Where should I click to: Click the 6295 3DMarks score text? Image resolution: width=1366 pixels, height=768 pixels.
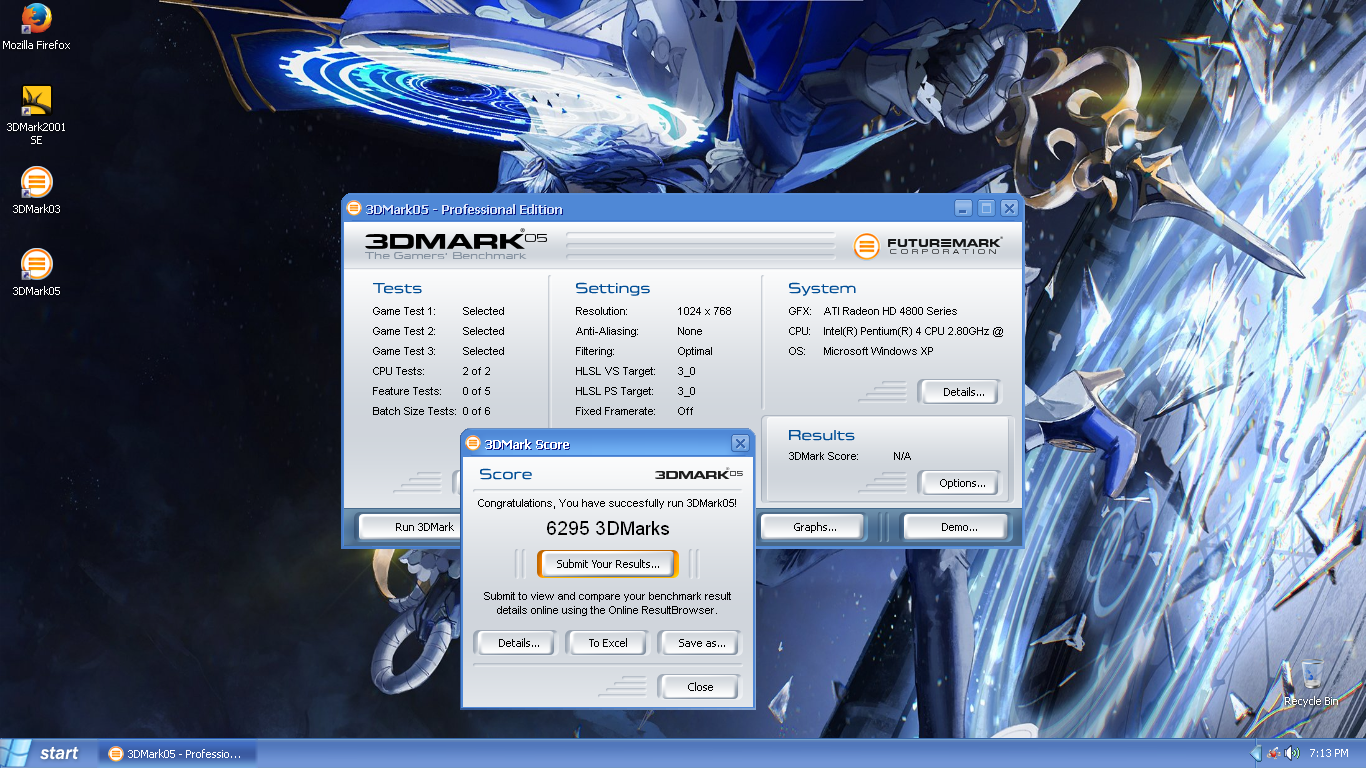pyautogui.click(x=608, y=528)
